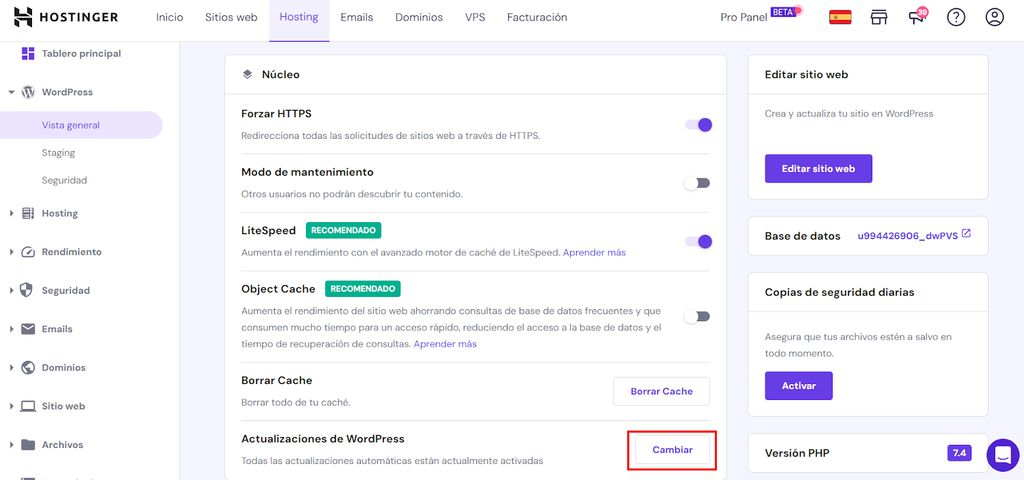Image resolution: width=1024 pixels, height=480 pixels.
Task: Open Staging in WordPress sidebar
Action: [58, 152]
